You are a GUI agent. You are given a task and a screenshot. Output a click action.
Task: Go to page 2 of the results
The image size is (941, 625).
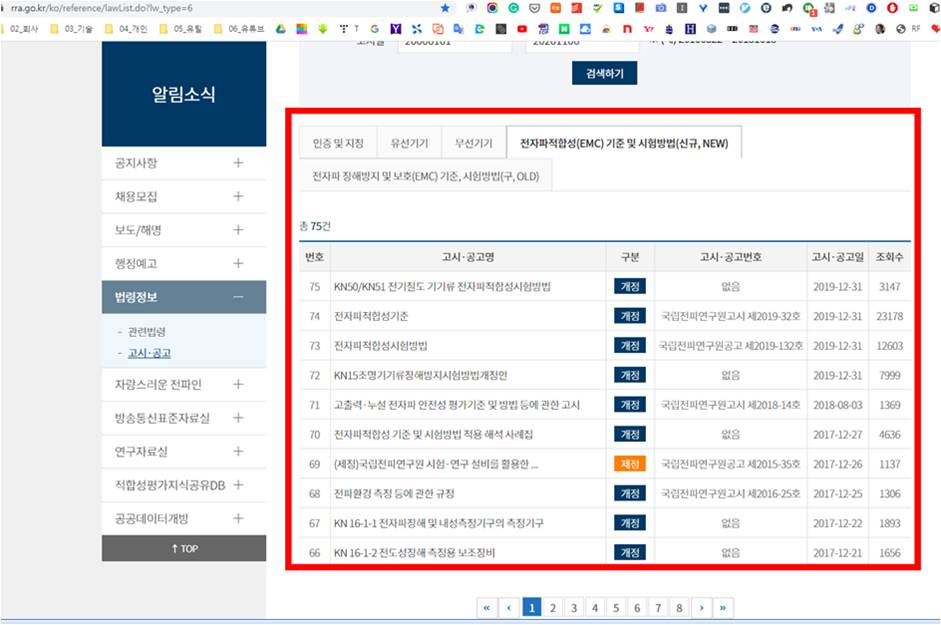[x=553, y=608]
